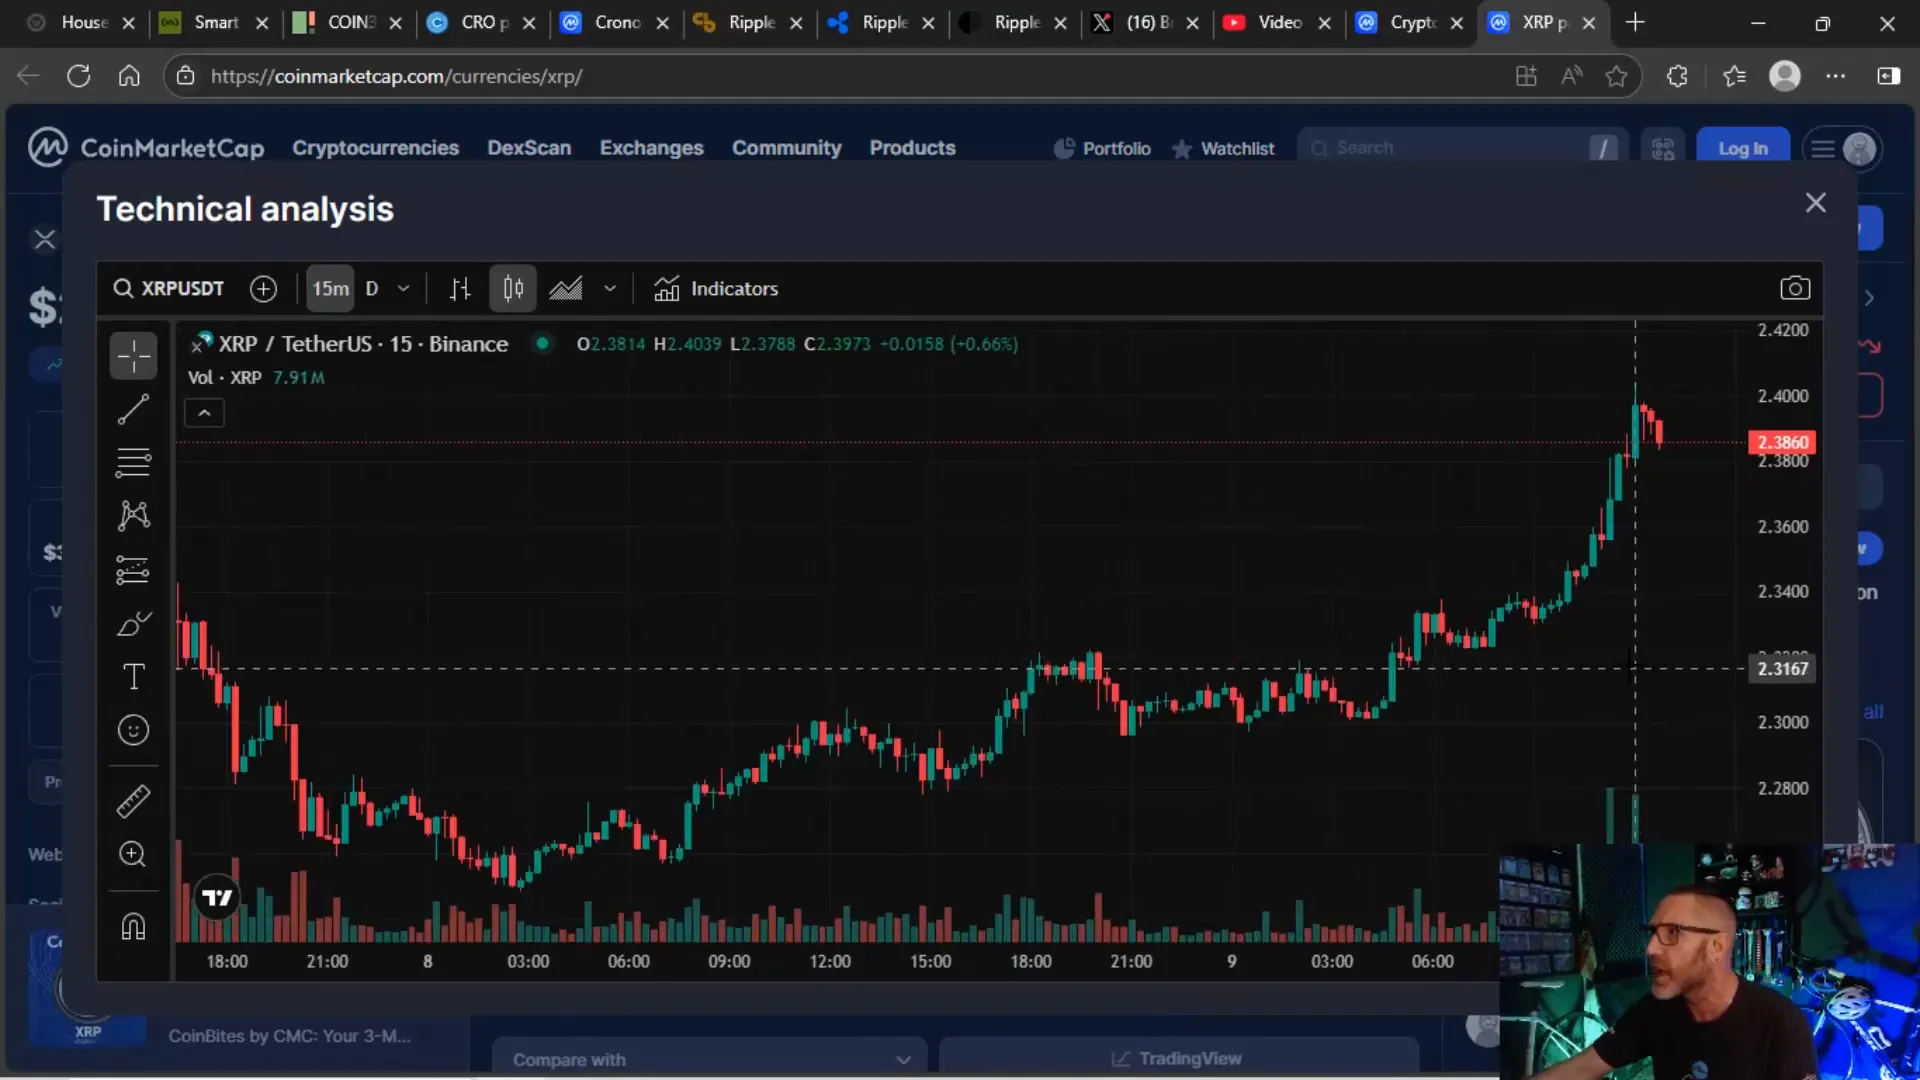Screen dimensions: 1920x1080
Task: Open the Fibonacci retracement tools
Action: pyautogui.click(x=133, y=462)
